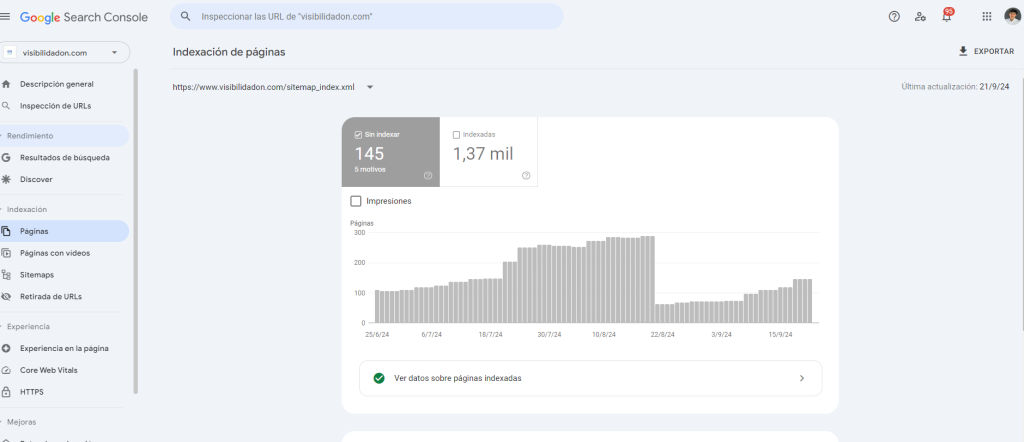Uncheck the Sin indexar checkbox
1024x442 pixels.
pyautogui.click(x=359, y=134)
